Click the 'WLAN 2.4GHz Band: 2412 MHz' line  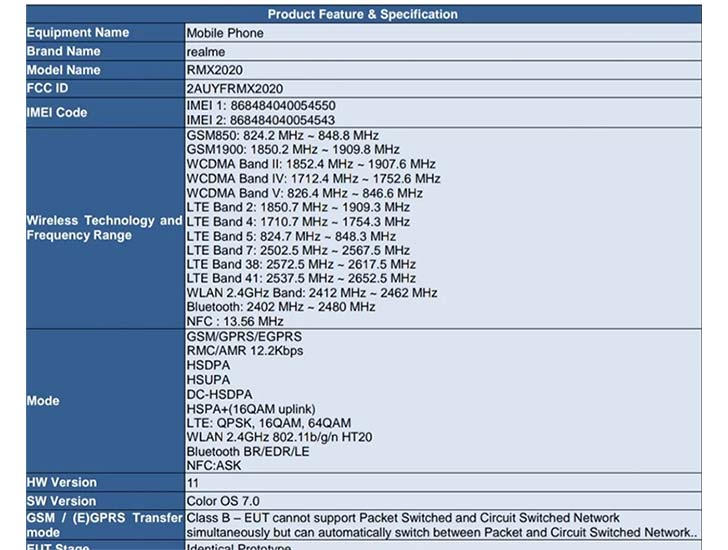pyautogui.click(x=312, y=292)
